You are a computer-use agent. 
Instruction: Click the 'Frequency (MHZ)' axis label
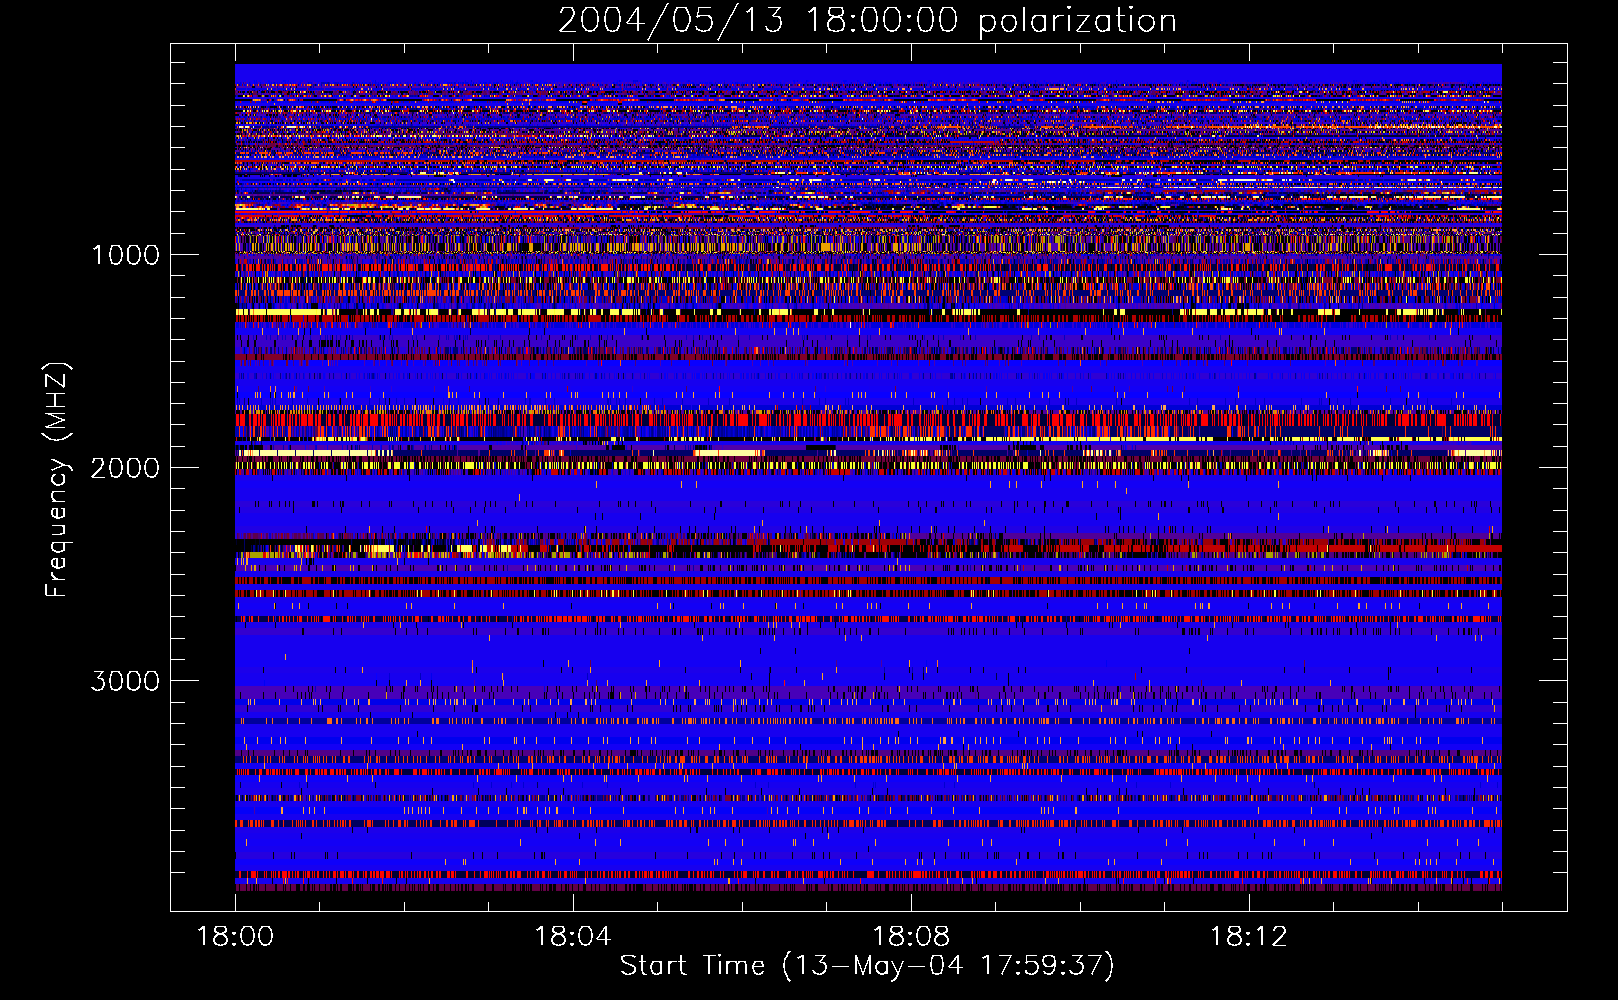(x=57, y=480)
